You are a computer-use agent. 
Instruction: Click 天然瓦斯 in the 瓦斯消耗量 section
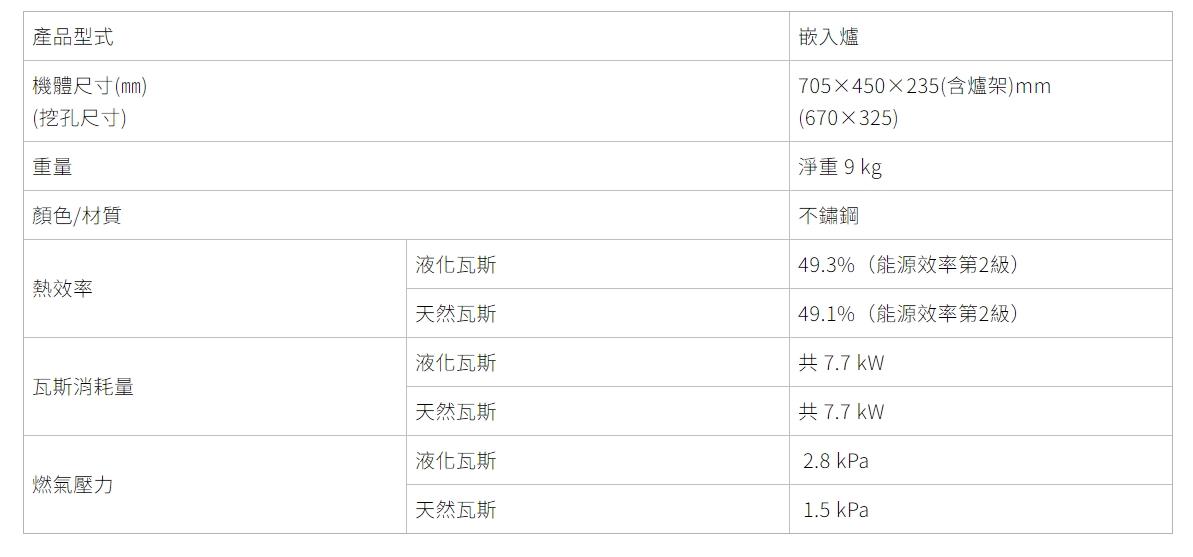[x=456, y=412]
